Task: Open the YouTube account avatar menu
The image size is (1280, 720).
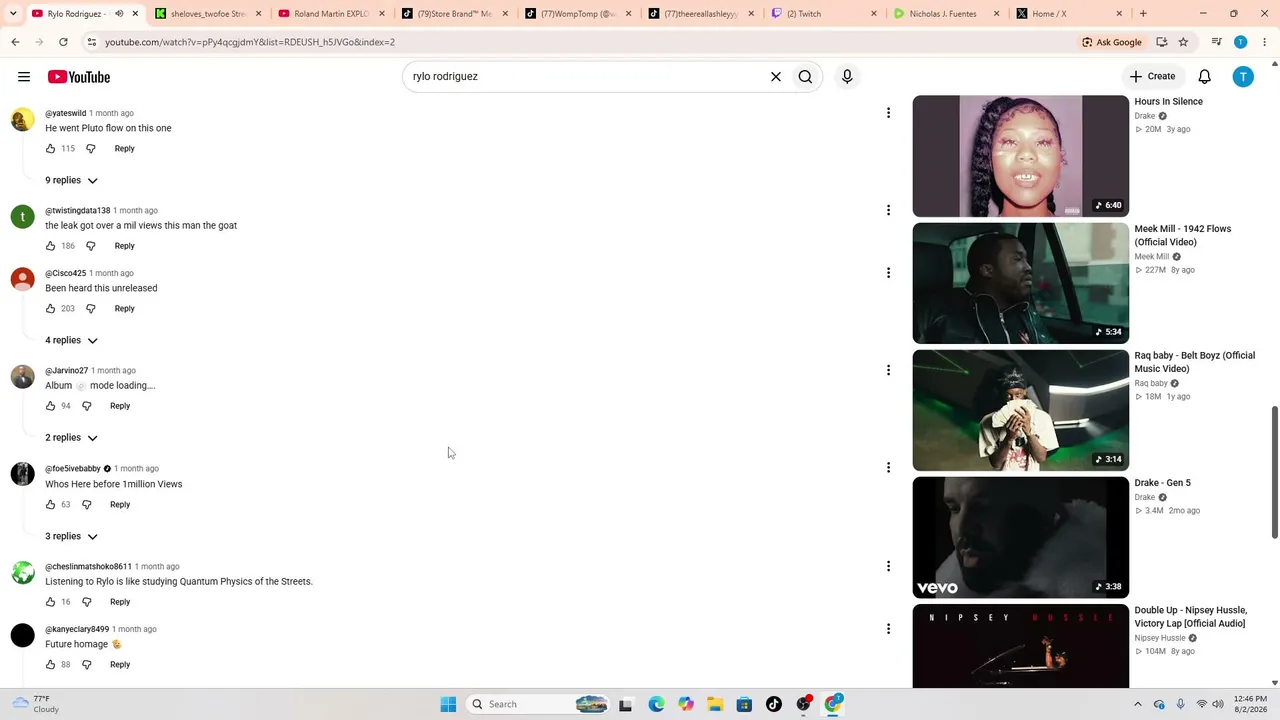Action: pos(1243,77)
